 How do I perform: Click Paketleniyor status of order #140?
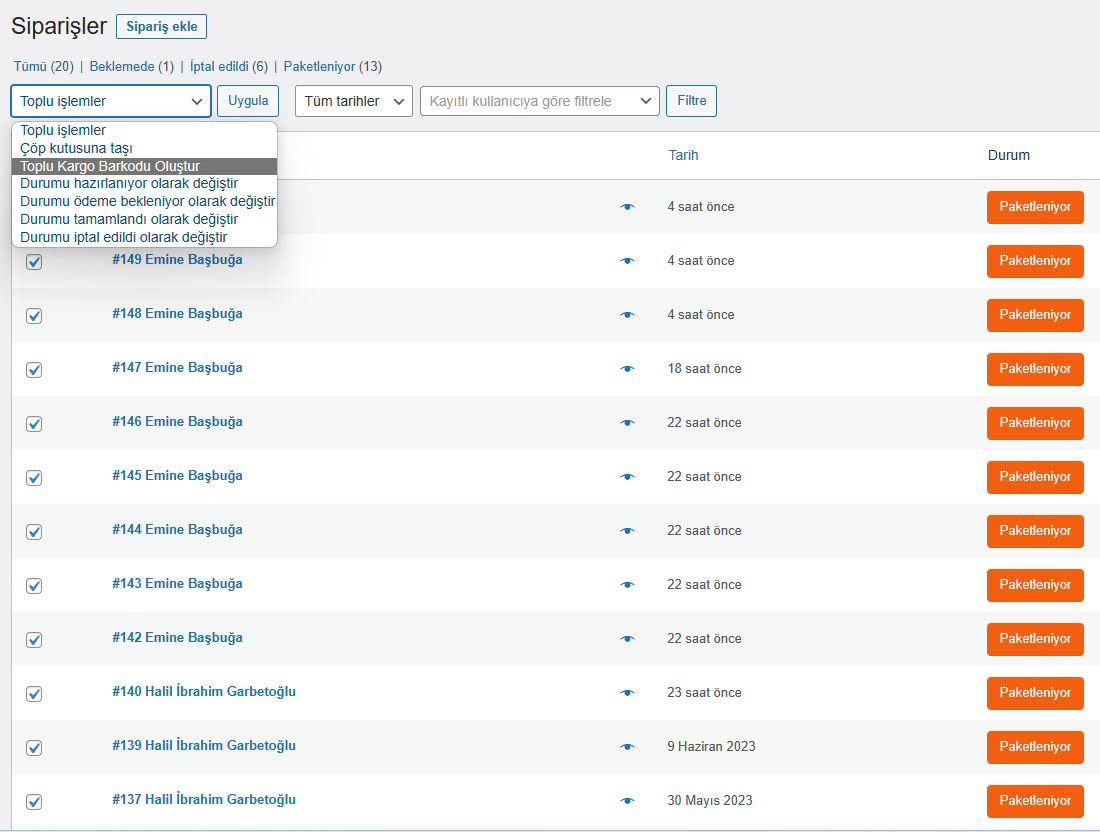tap(1035, 693)
